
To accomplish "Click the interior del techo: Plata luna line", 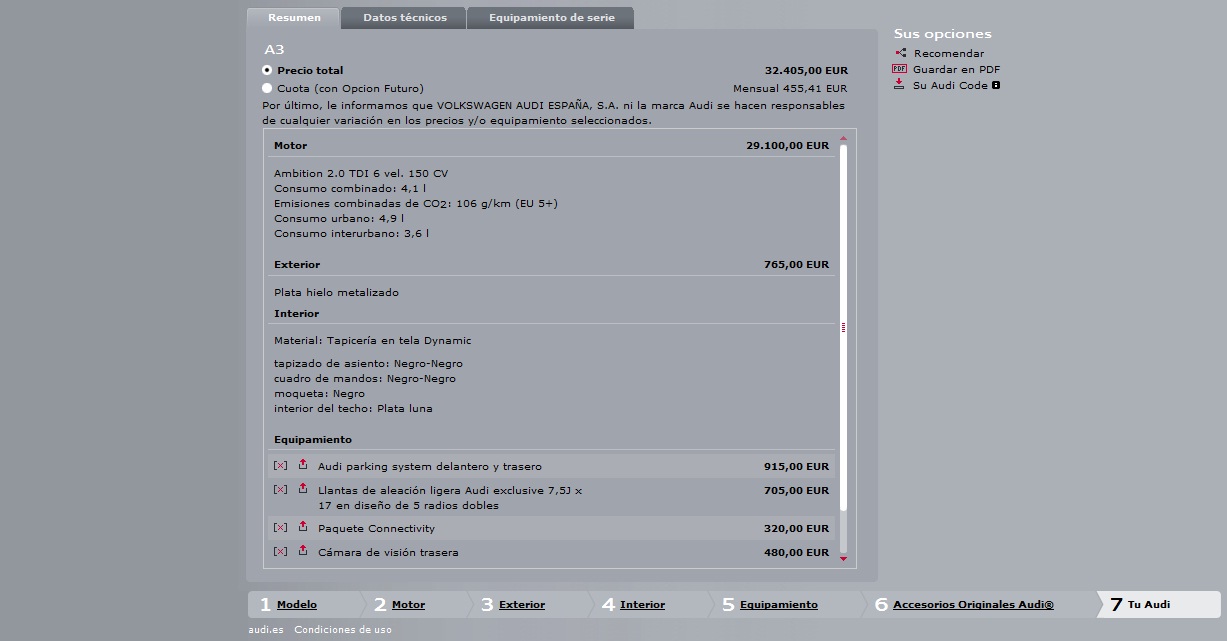I will pos(353,408).
